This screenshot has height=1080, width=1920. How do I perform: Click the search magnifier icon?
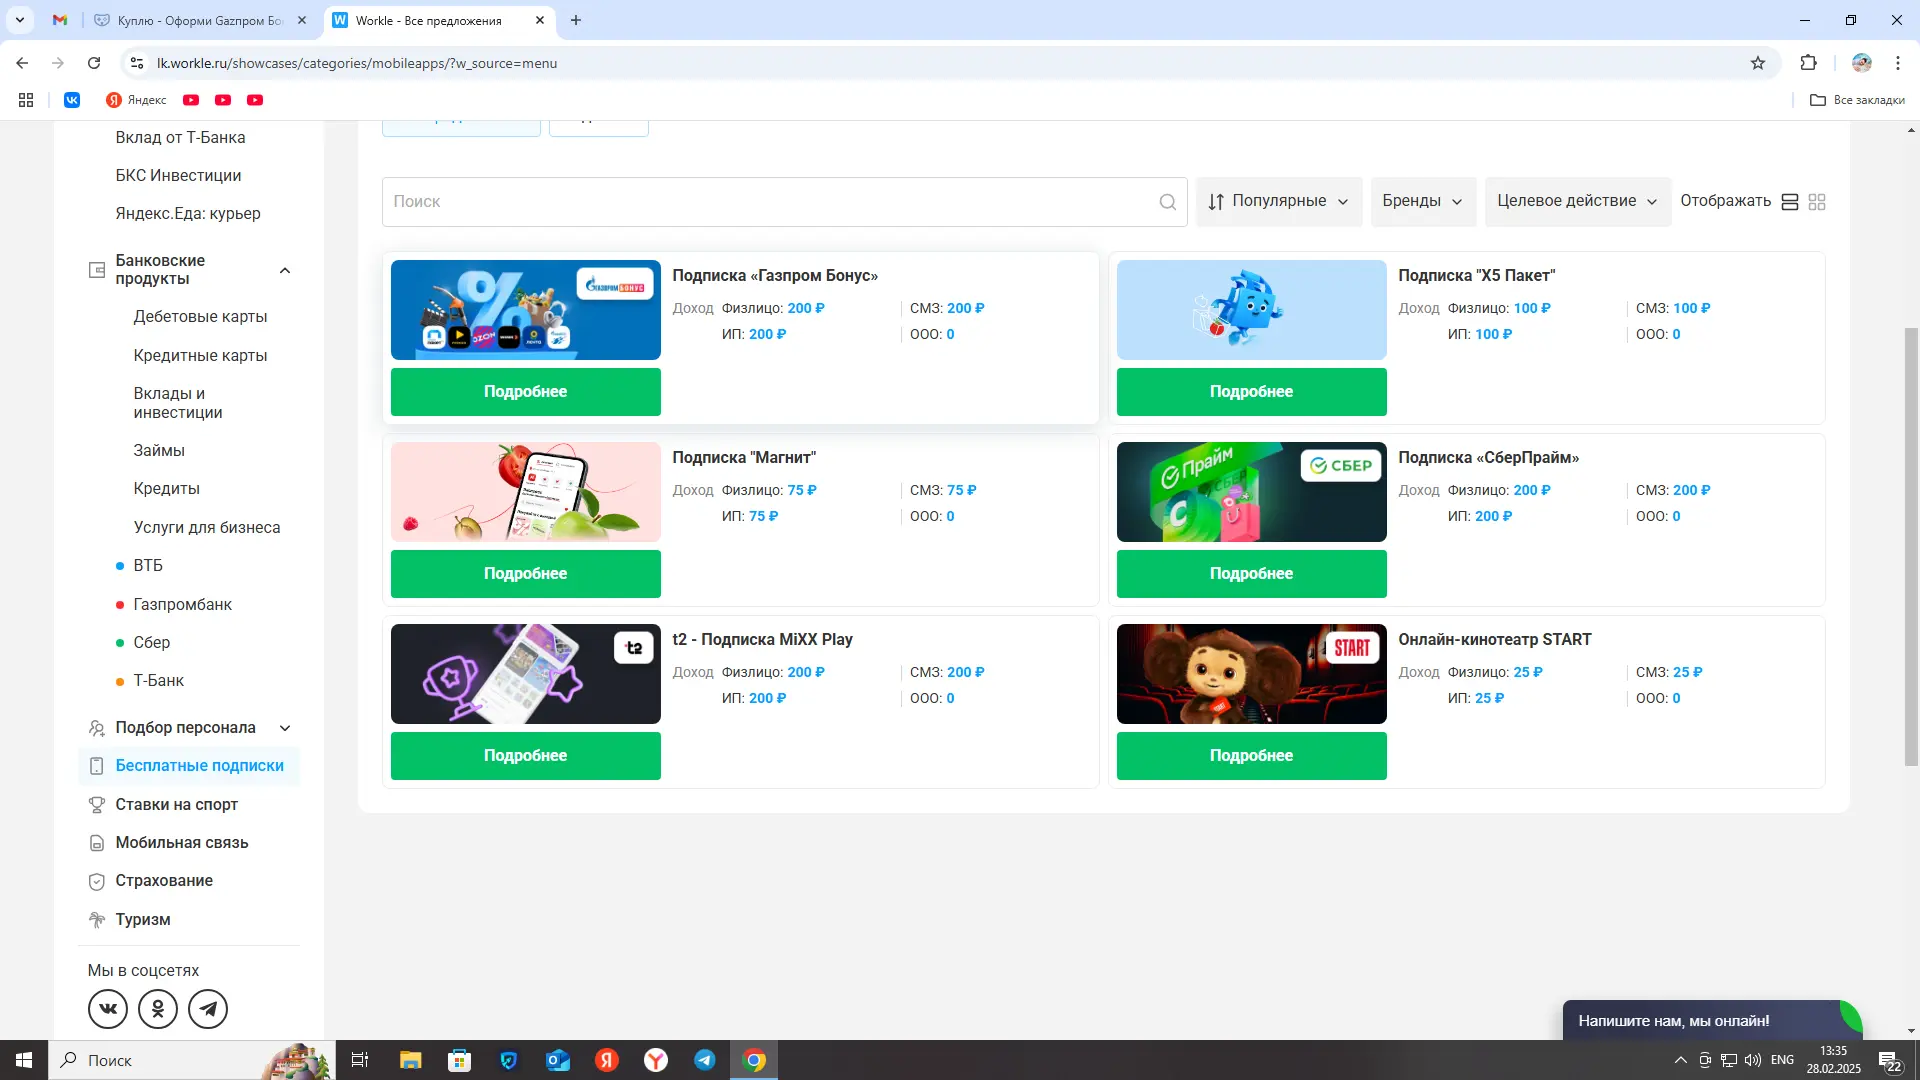point(1167,202)
